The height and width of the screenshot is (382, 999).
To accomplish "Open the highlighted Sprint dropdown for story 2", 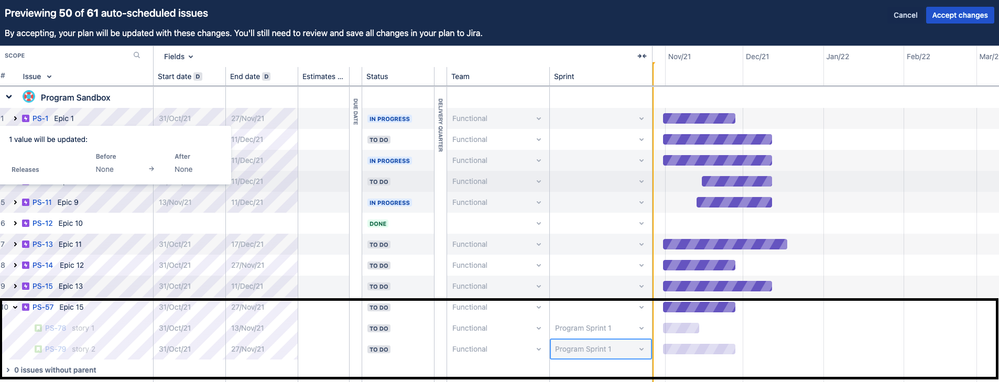I will pos(601,350).
